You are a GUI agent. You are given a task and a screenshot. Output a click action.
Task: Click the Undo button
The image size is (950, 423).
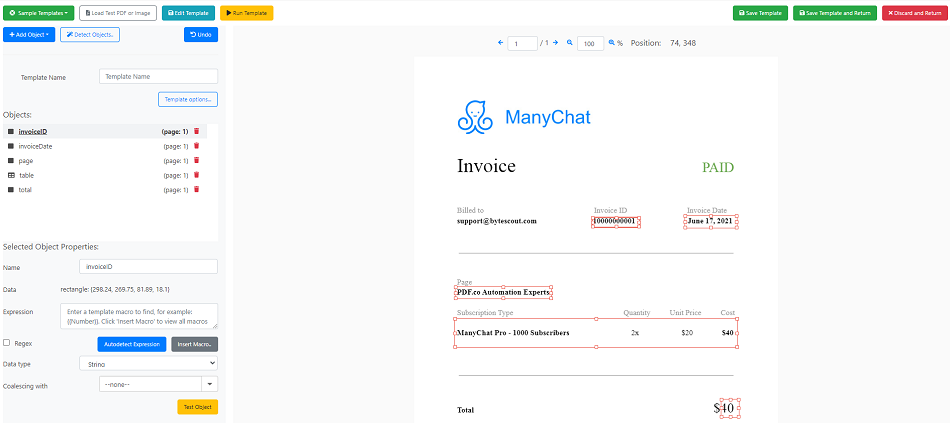[x=201, y=35]
